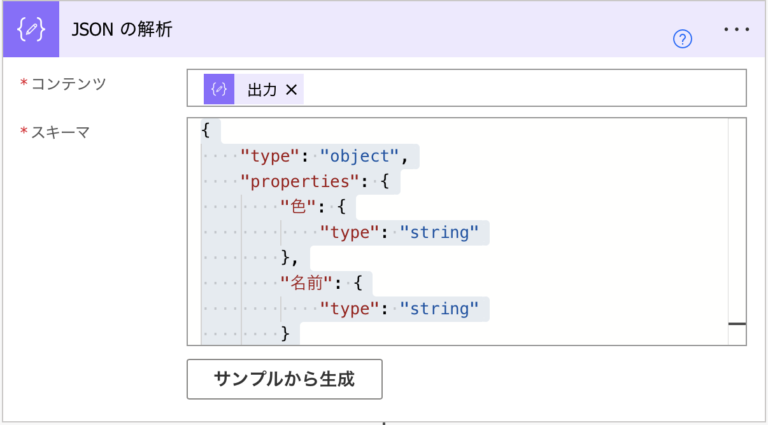768x425 pixels.
Task: Click "string" value under 色 property
Action: [439, 233]
